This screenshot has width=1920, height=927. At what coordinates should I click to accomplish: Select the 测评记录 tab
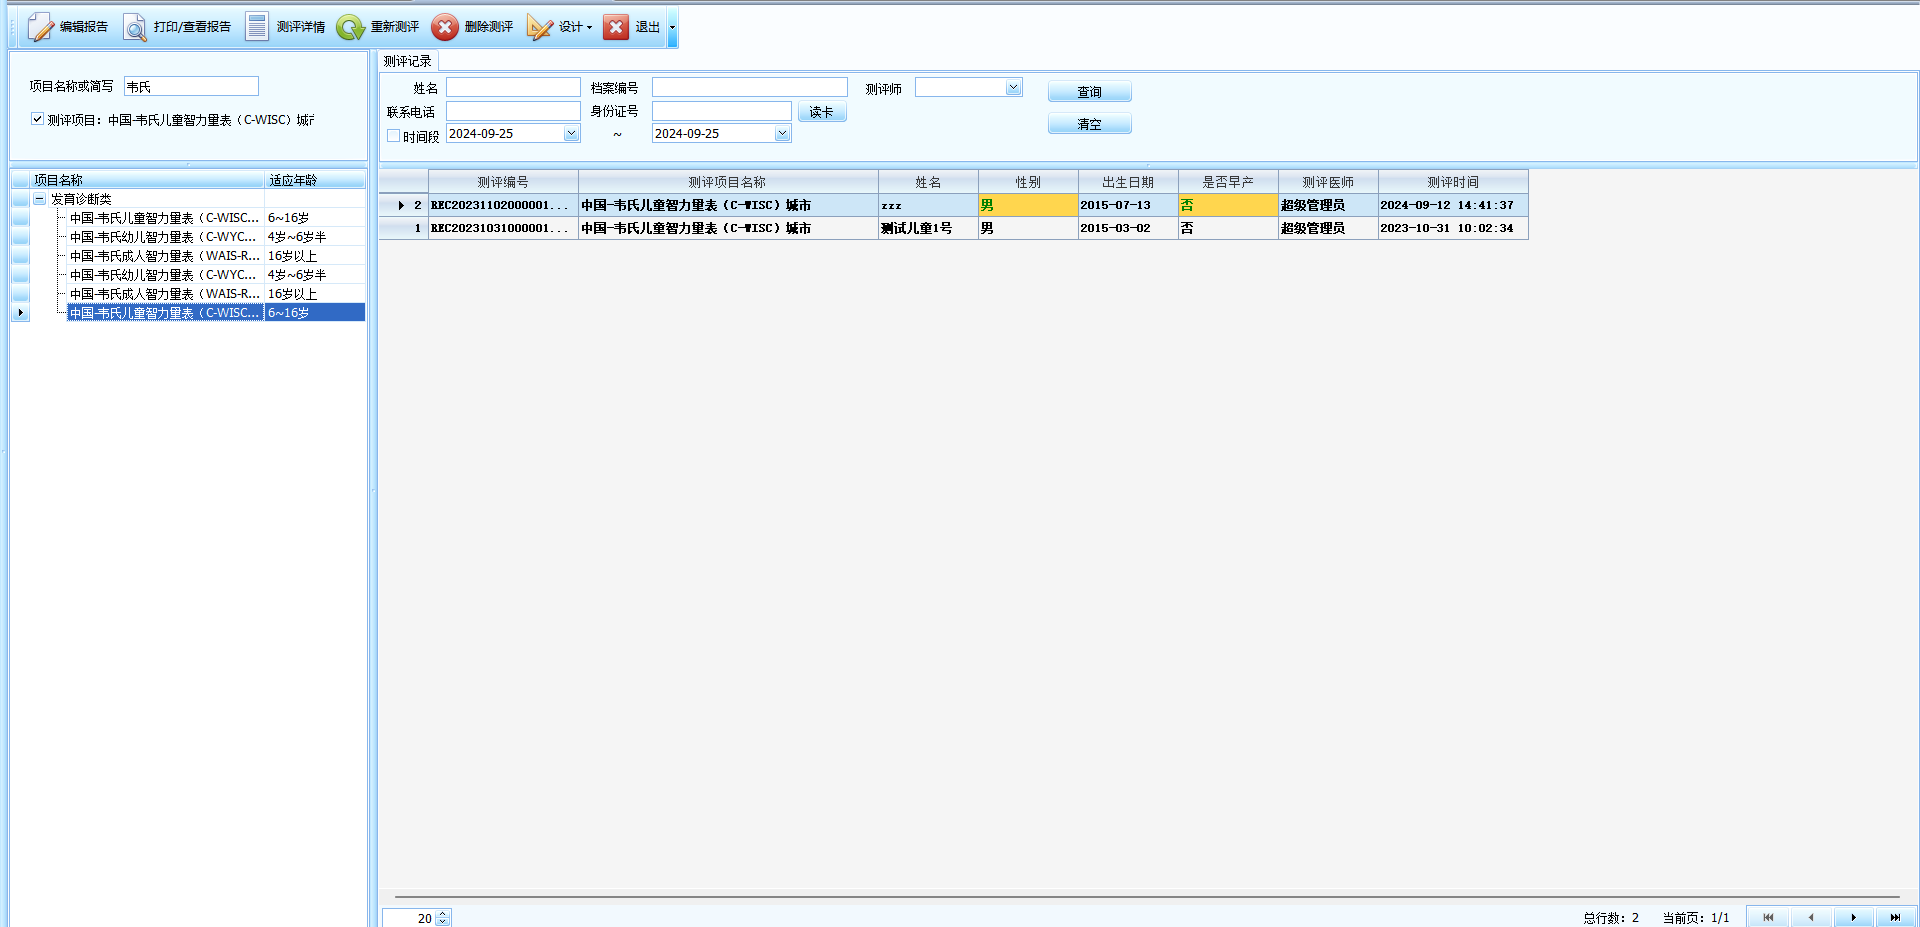coord(408,61)
